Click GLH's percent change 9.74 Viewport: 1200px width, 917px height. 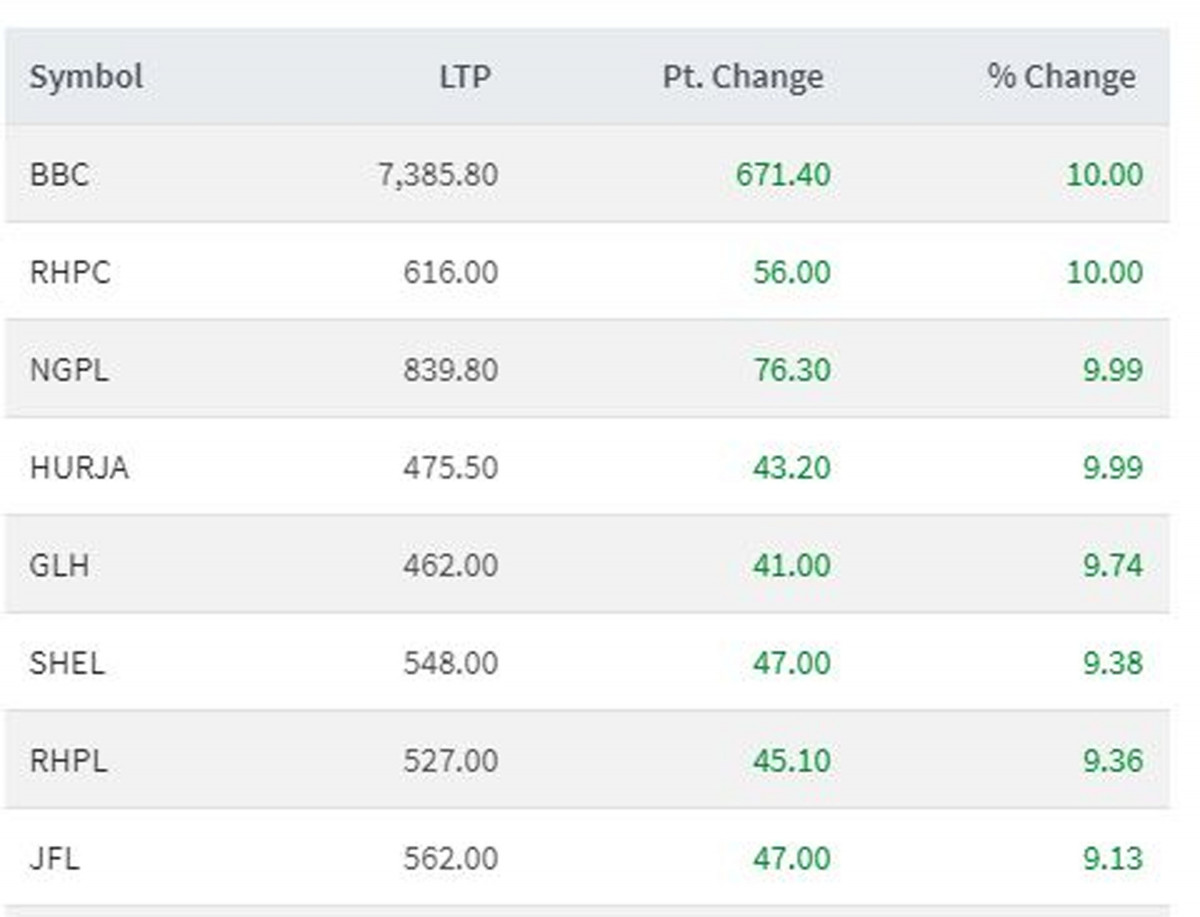coord(1112,566)
